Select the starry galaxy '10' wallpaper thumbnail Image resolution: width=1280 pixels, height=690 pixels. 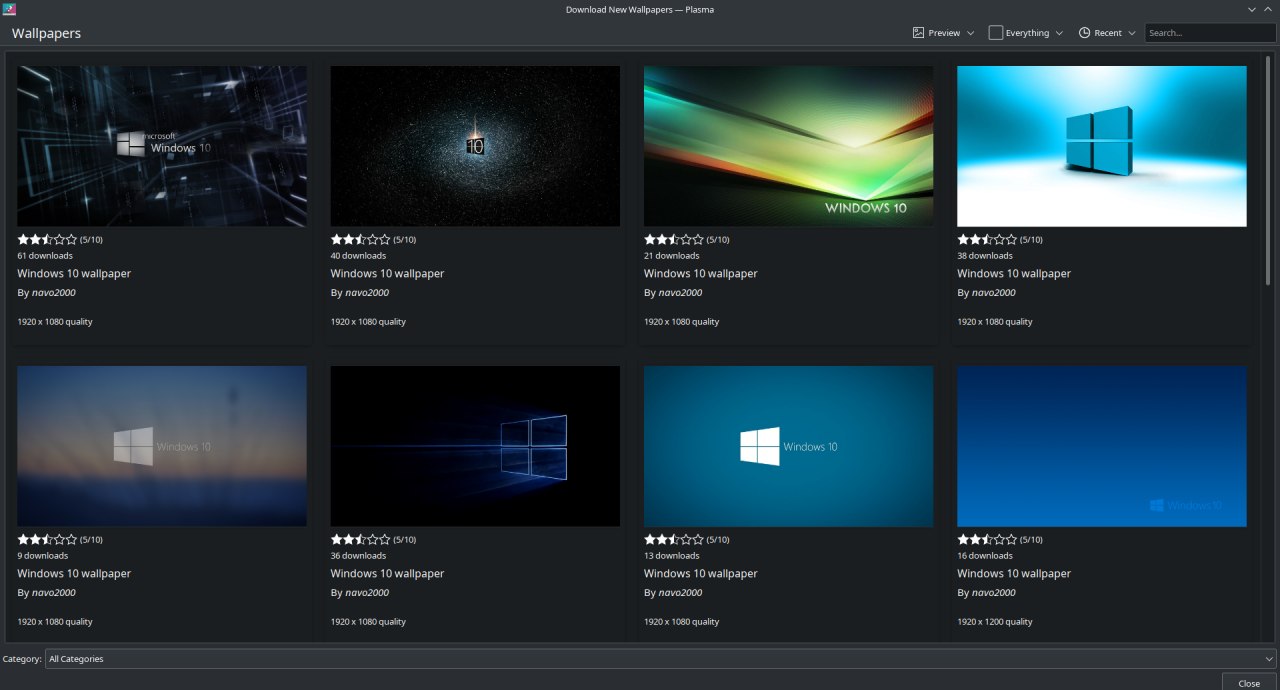[x=475, y=146]
